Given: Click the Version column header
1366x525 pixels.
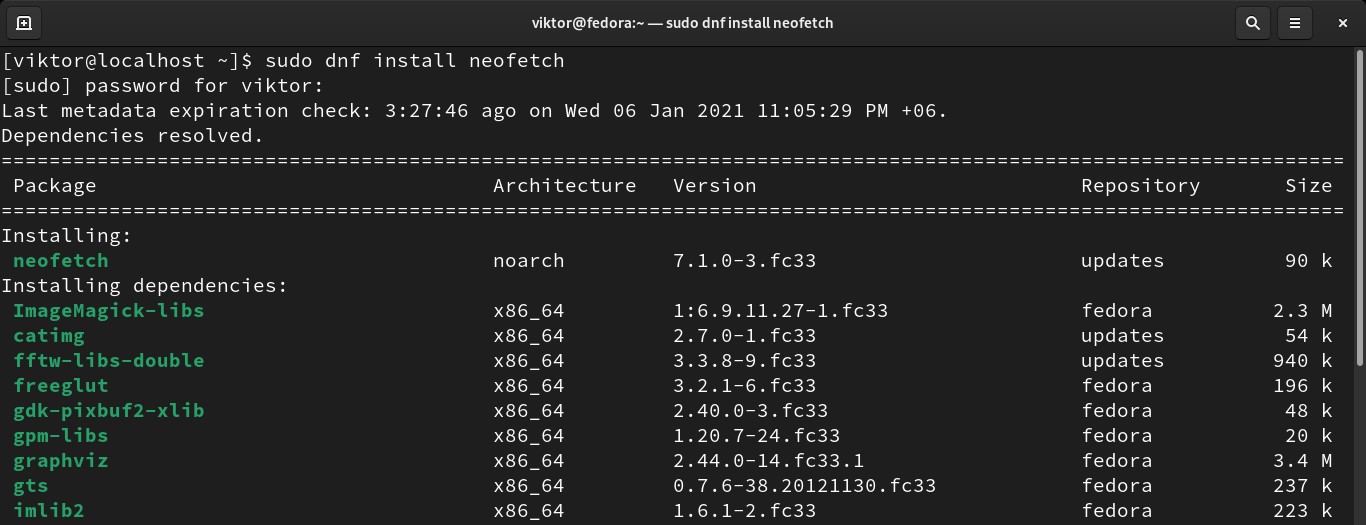Looking at the screenshot, I should point(715,186).
